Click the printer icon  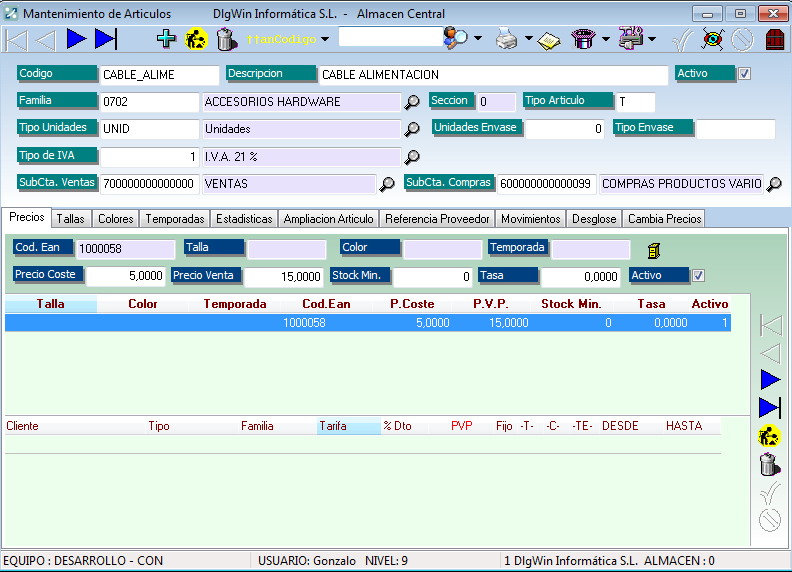click(507, 38)
